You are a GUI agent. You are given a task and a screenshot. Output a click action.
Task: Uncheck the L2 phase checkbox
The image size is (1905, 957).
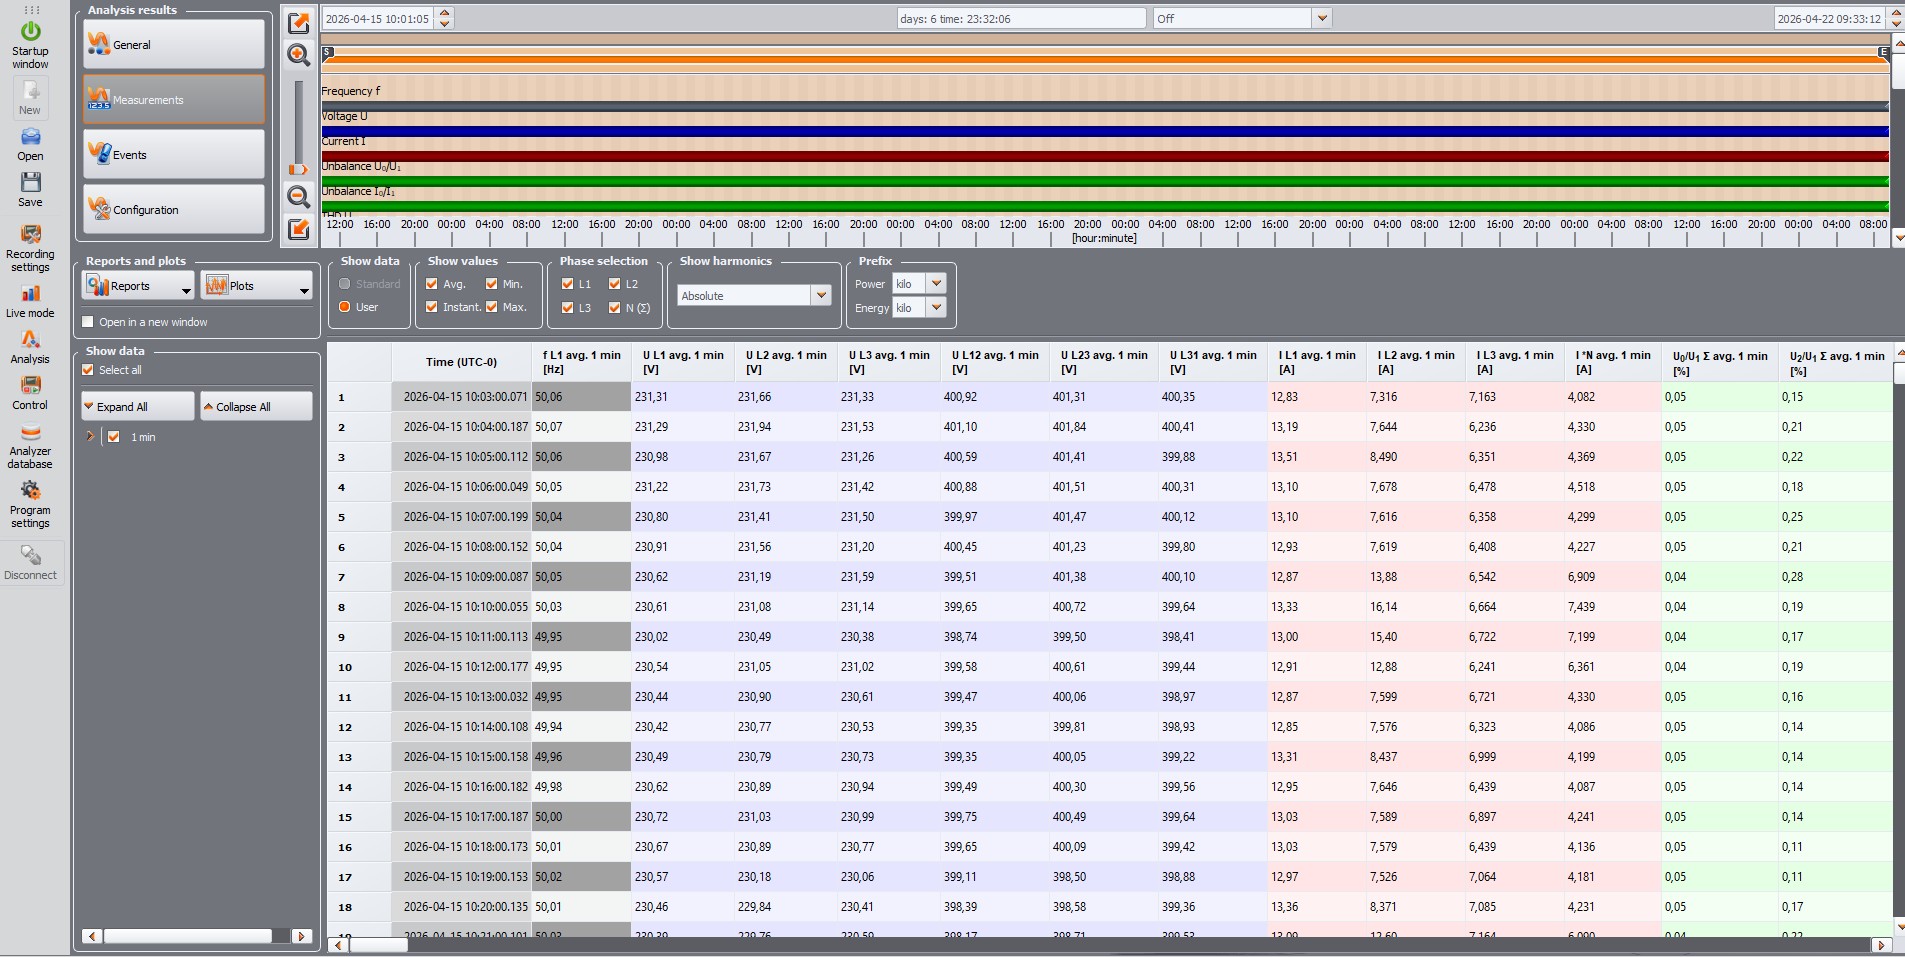pos(615,284)
